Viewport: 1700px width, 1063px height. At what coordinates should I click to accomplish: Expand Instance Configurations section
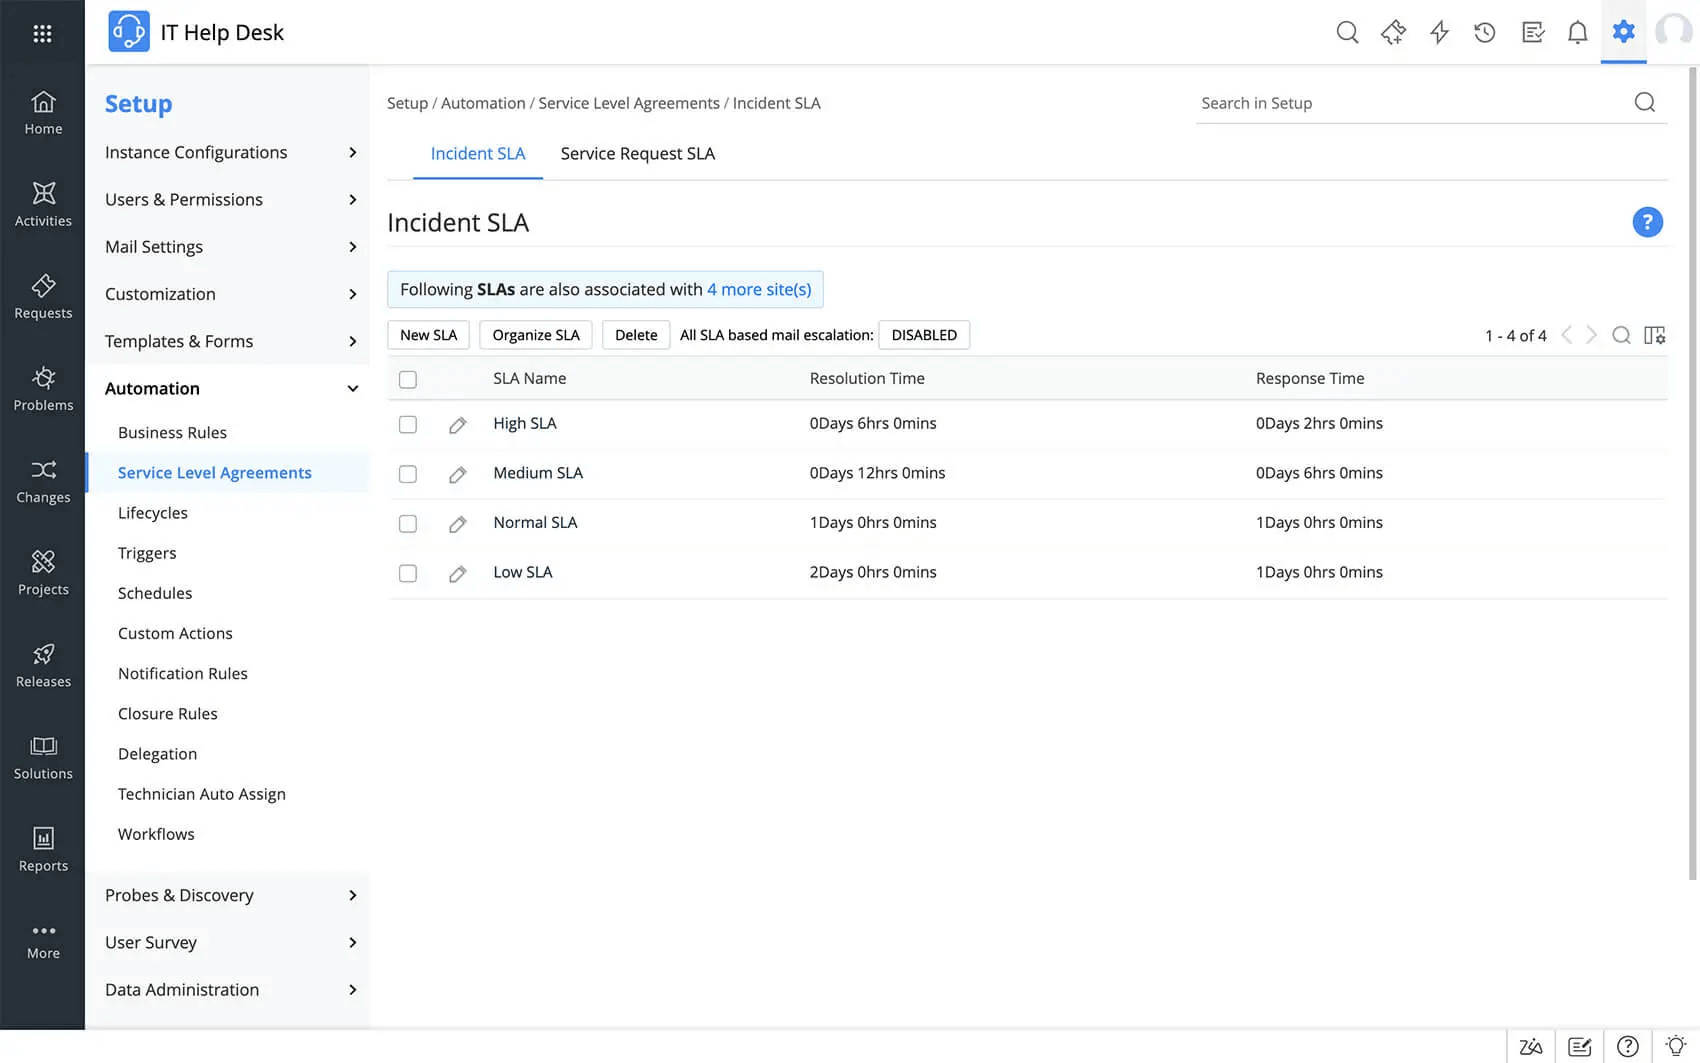point(230,152)
